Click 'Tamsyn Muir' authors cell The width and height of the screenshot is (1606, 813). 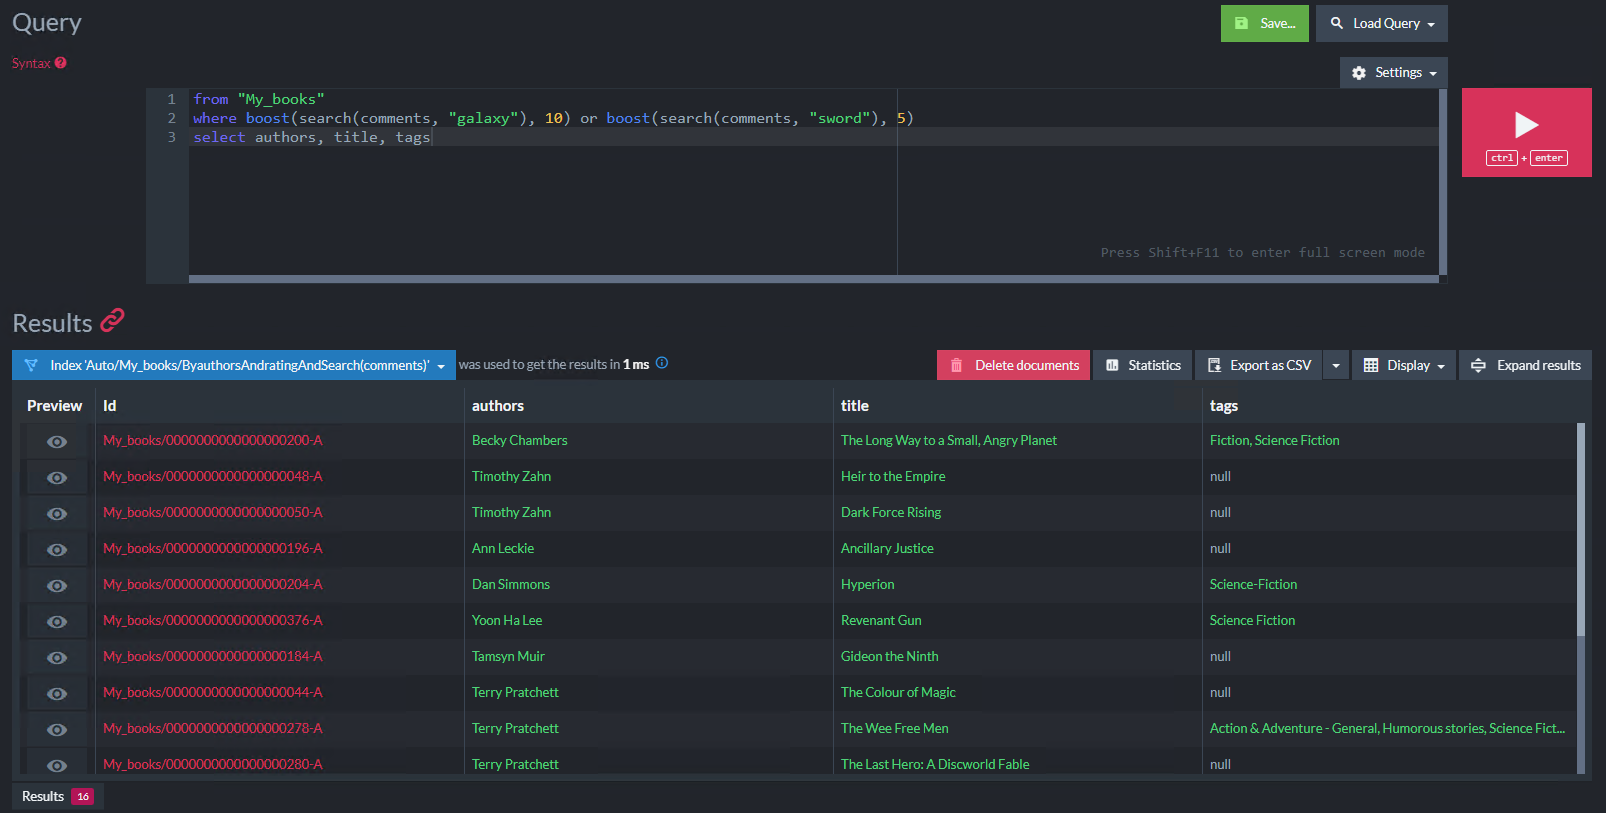(508, 656)
